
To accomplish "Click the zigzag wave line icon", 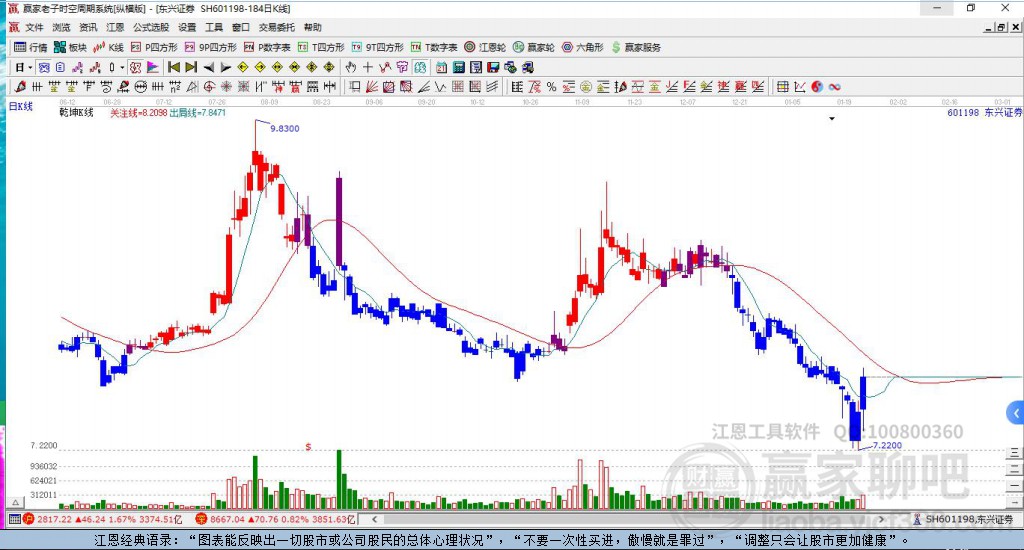I will 441,87.
